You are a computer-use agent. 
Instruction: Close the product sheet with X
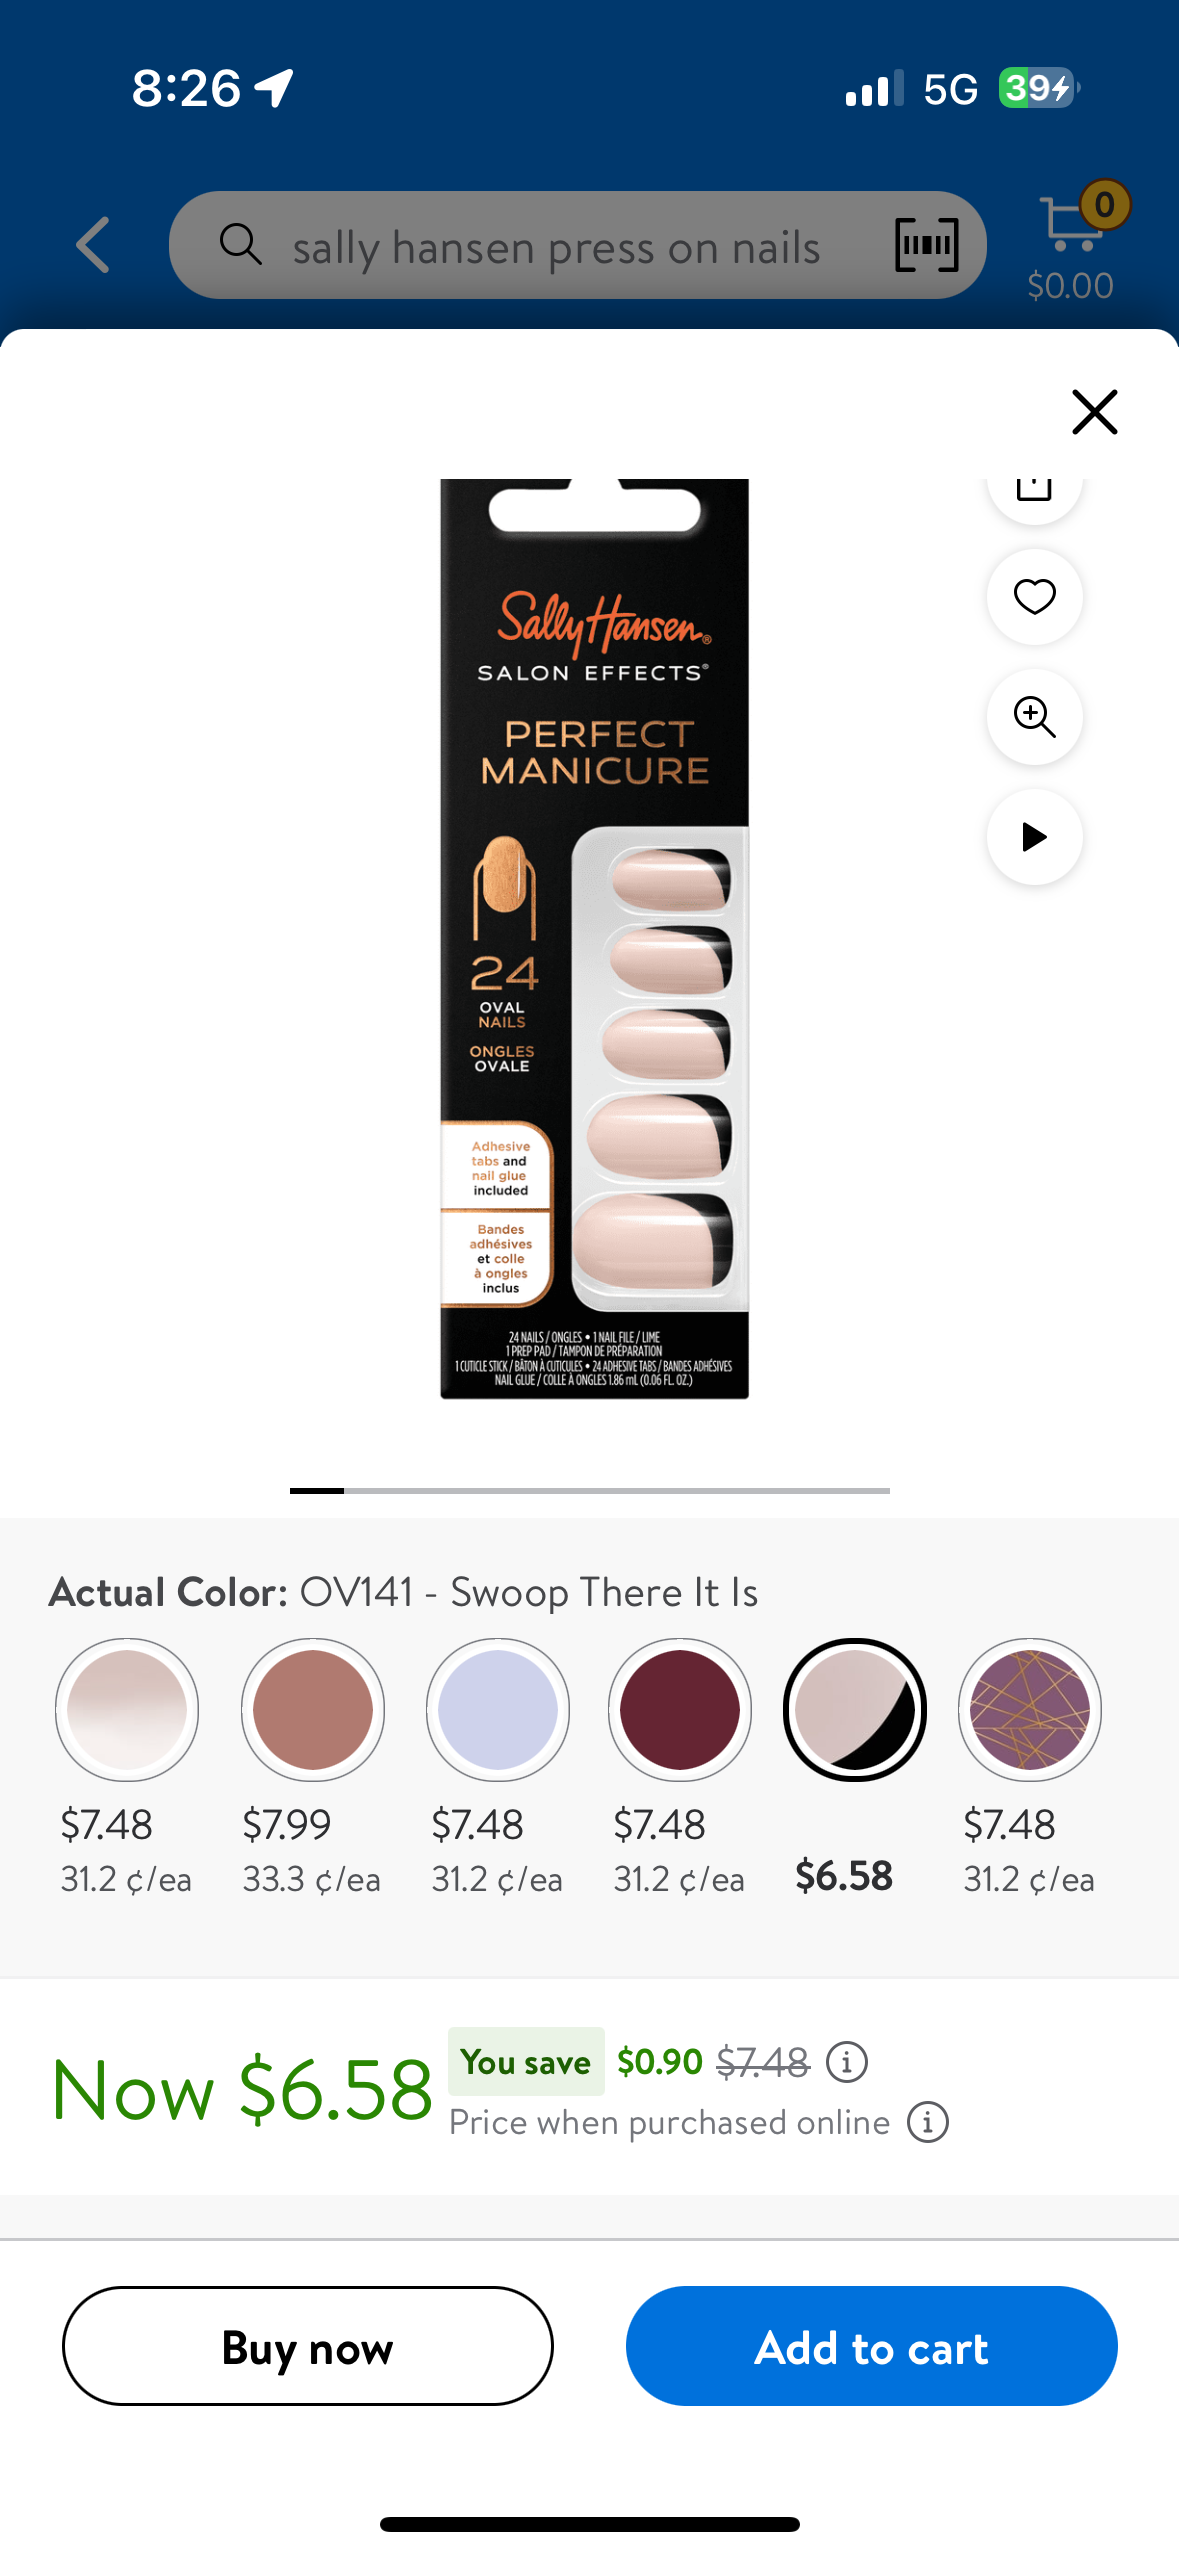coord(1094,411)
